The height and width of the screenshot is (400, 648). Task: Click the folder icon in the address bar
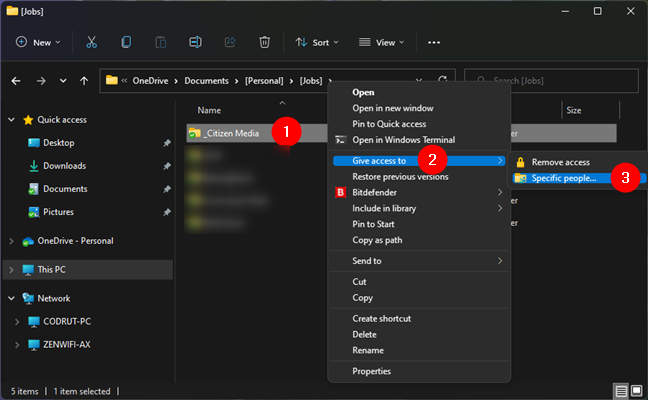pyautogui.click(x=112, y=80)
